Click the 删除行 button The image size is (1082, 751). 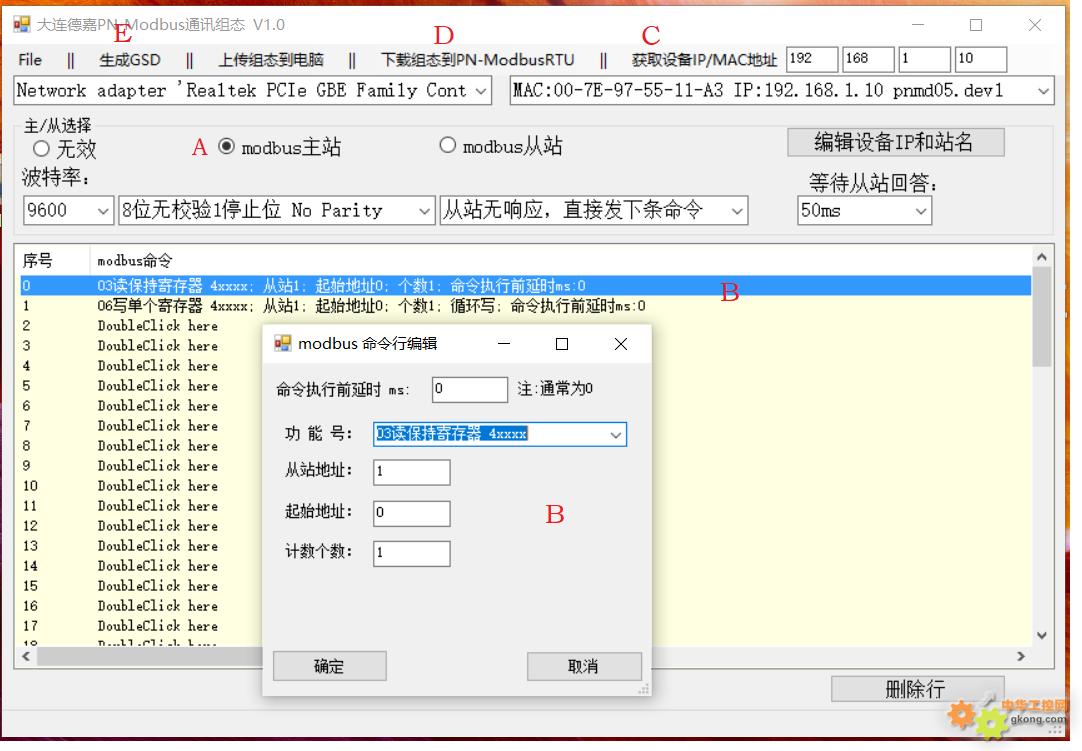pyautogui.click(x=916, y=689)
